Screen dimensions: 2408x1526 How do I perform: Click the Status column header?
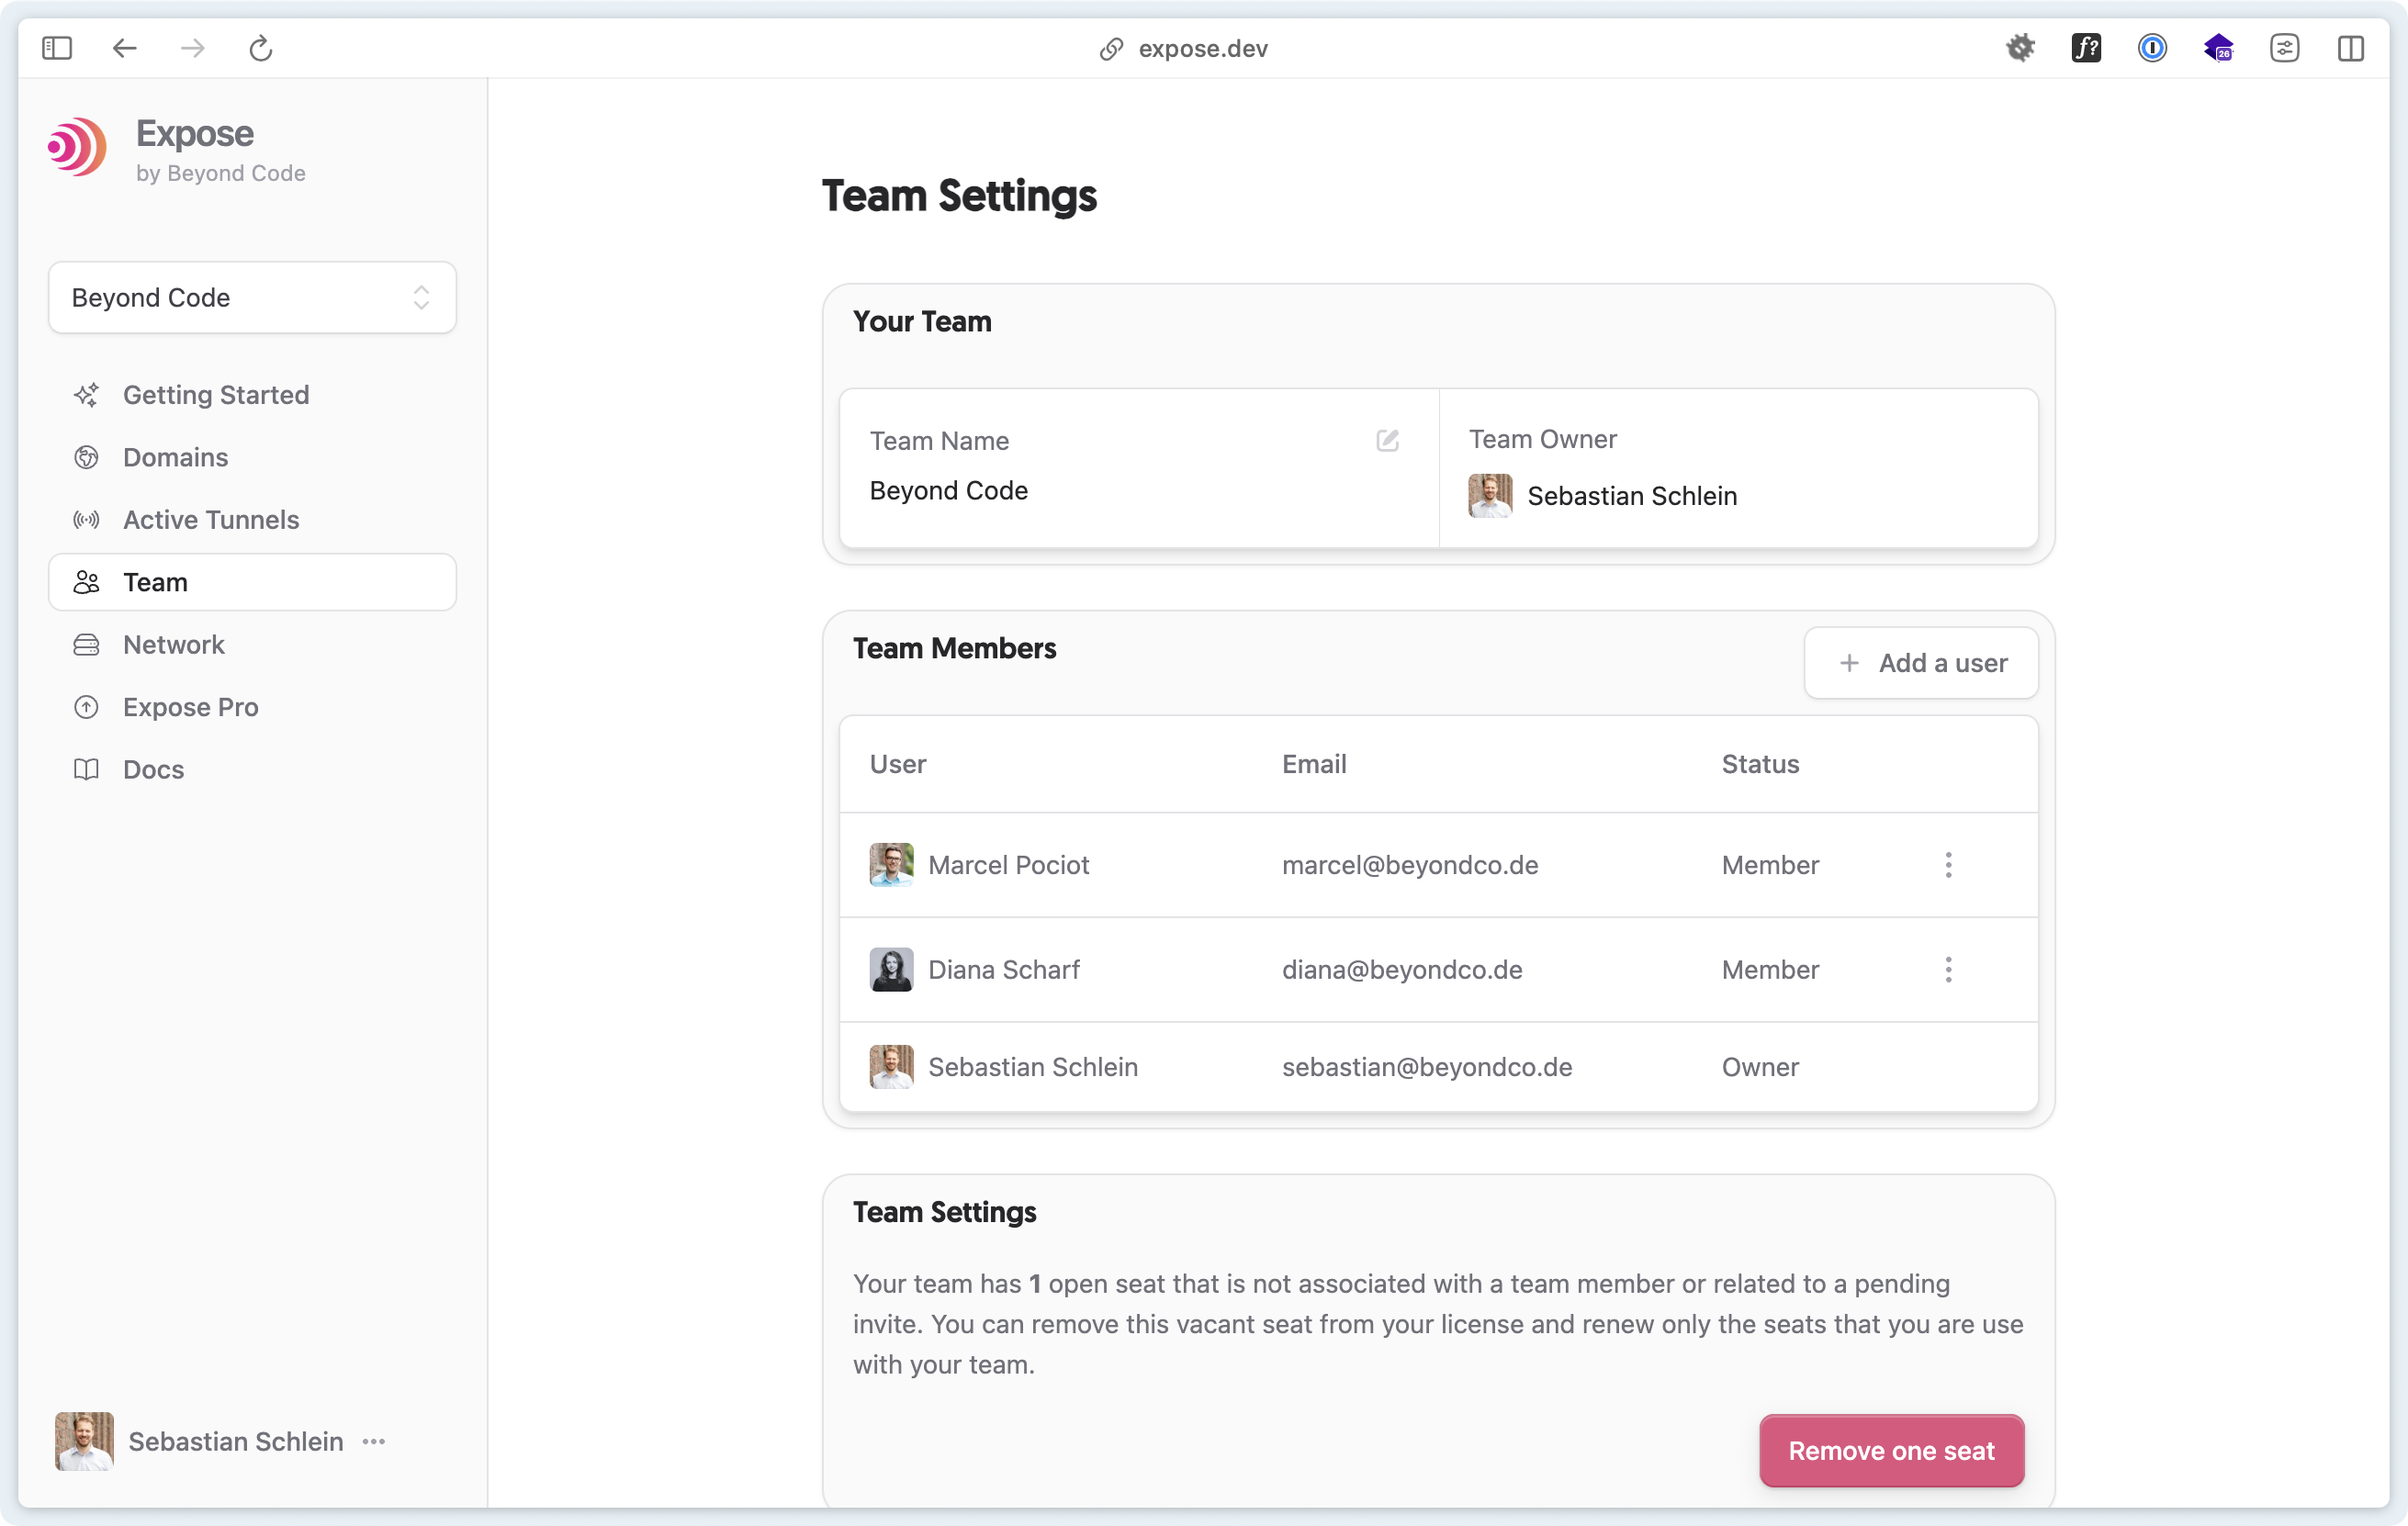click(x=1760, y=764)
